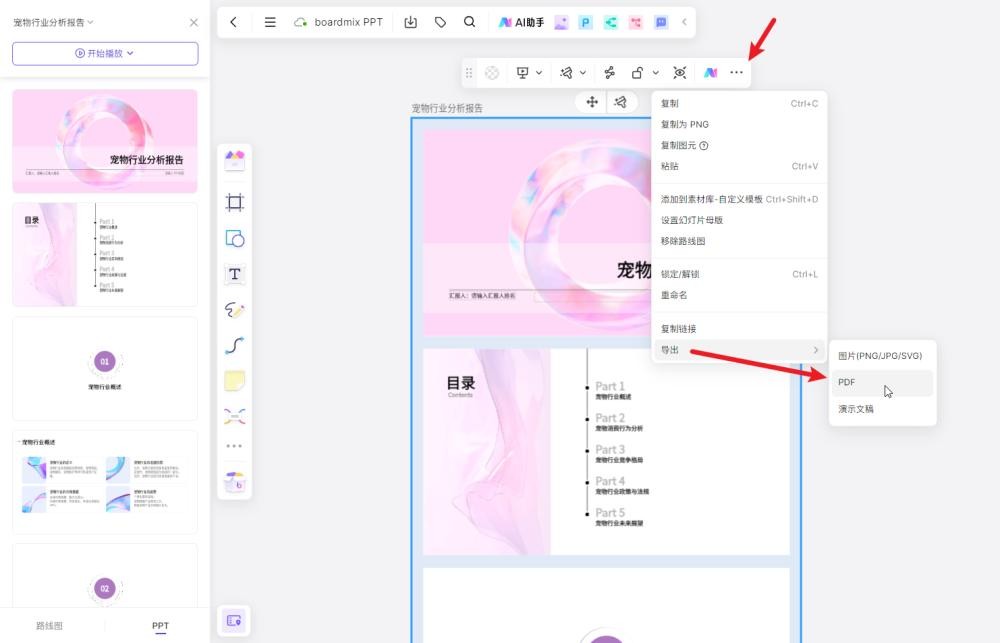The image size is (1000, 643).
Task: Open the search magnifier icon
Action: (470, 22)
